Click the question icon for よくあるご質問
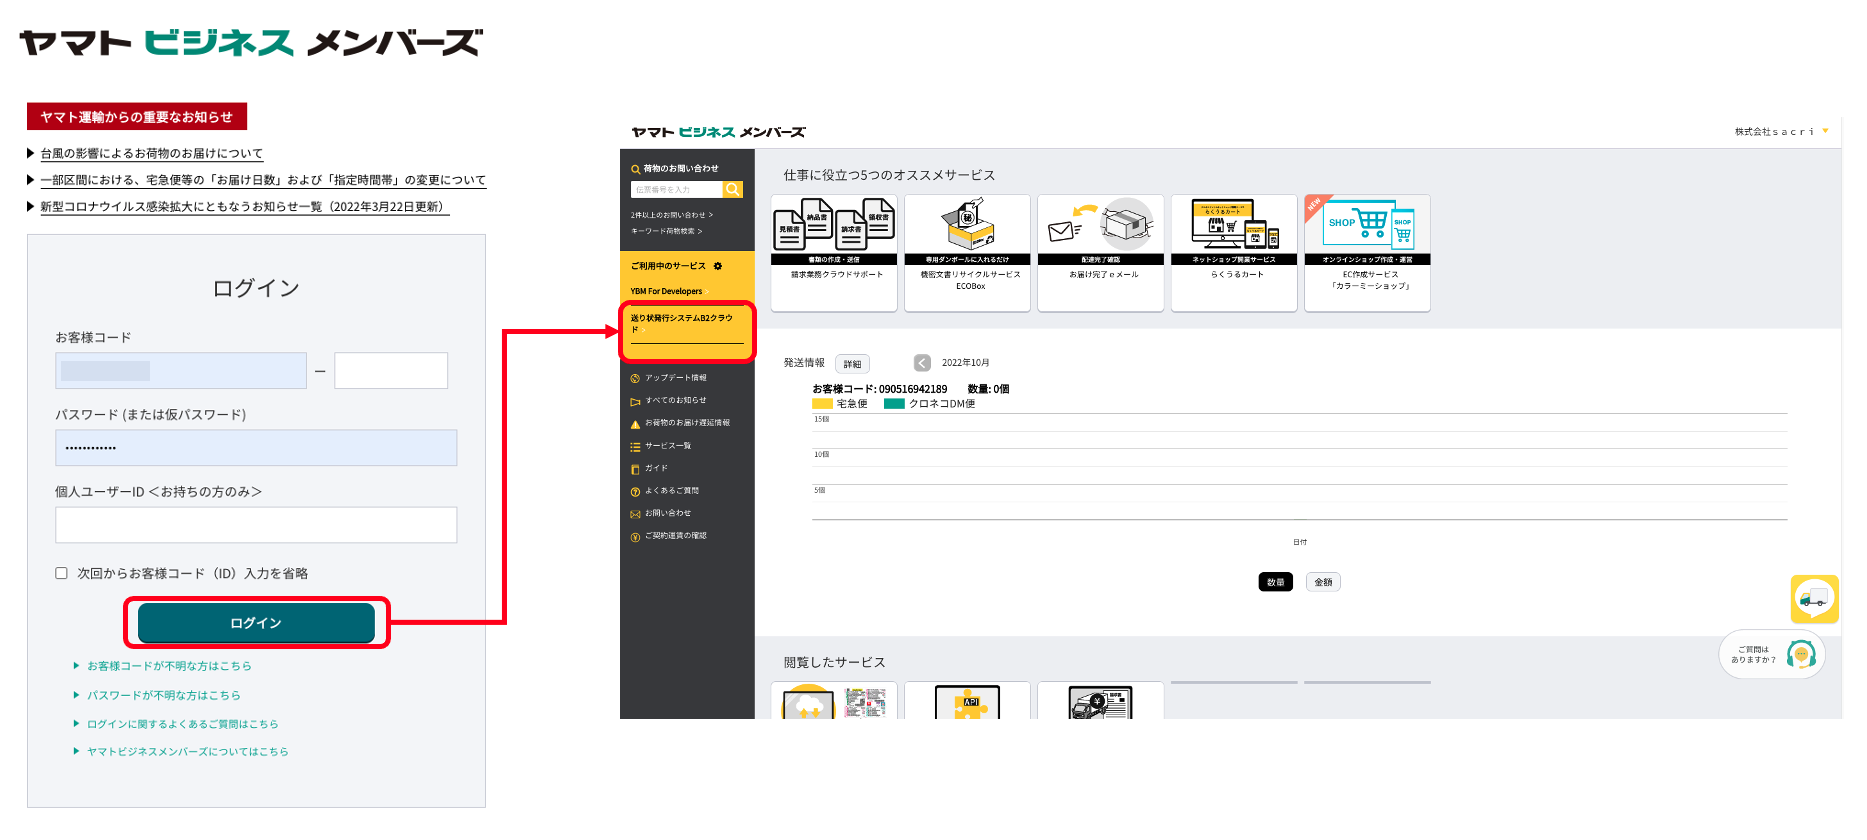The height and width of the screenshot is (840, 1867). coord(635,492)
